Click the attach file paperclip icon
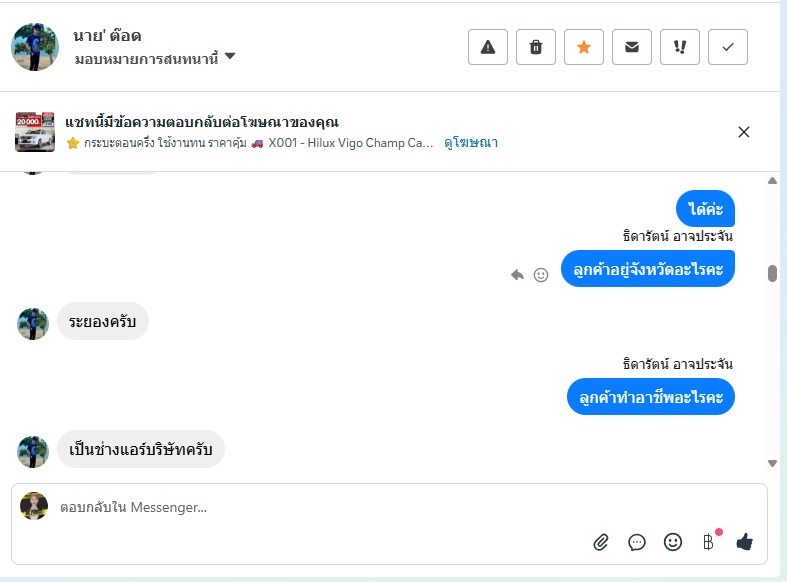The width and height of the screenshot is (787, 582). (x=601, y=542)
